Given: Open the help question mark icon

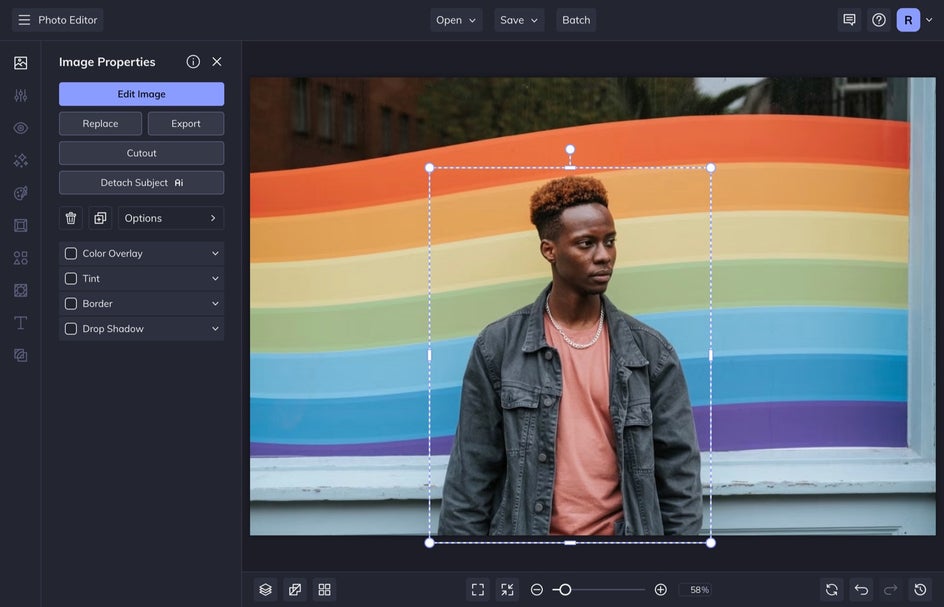Looking at the screenshot, I should pos(879,20).
